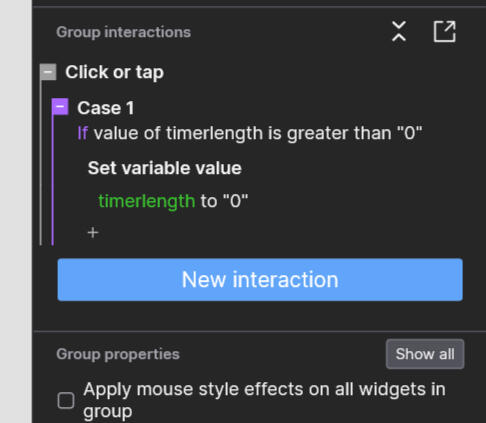Click Show all group properties button

click(425, 354)
